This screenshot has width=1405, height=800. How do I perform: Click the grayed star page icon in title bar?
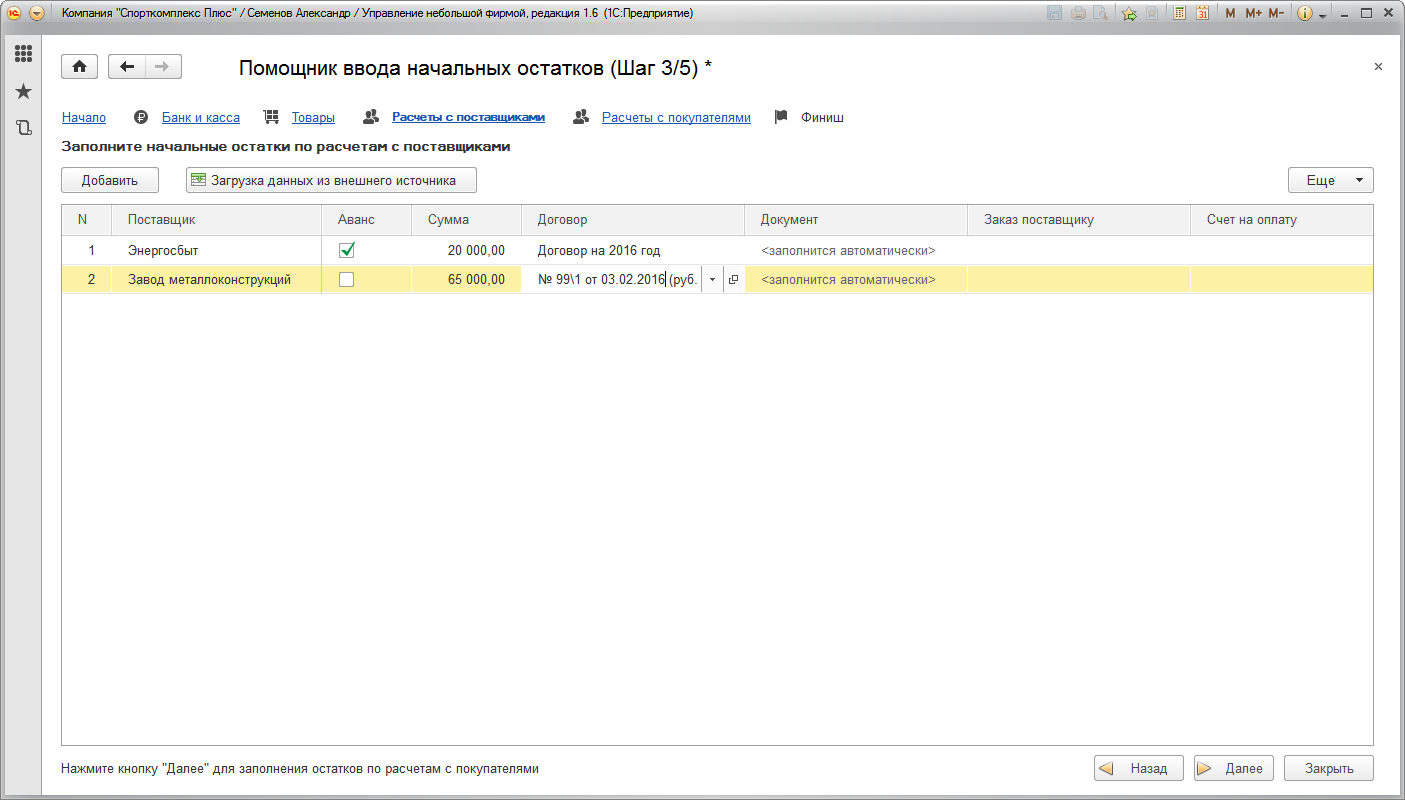tap(1152, 13)
